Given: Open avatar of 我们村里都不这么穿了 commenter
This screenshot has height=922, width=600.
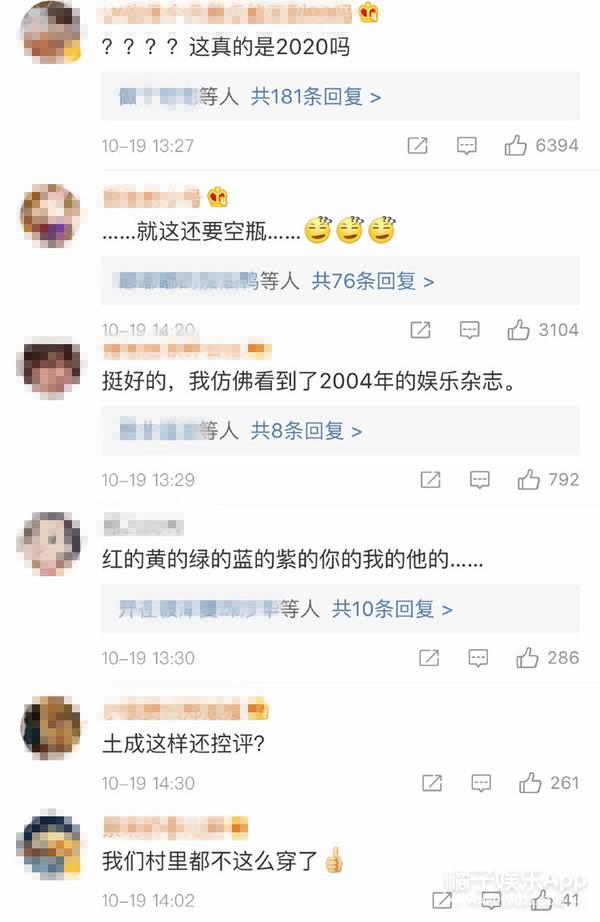Looking at the screenshot, I should click(x=51, y=844).
